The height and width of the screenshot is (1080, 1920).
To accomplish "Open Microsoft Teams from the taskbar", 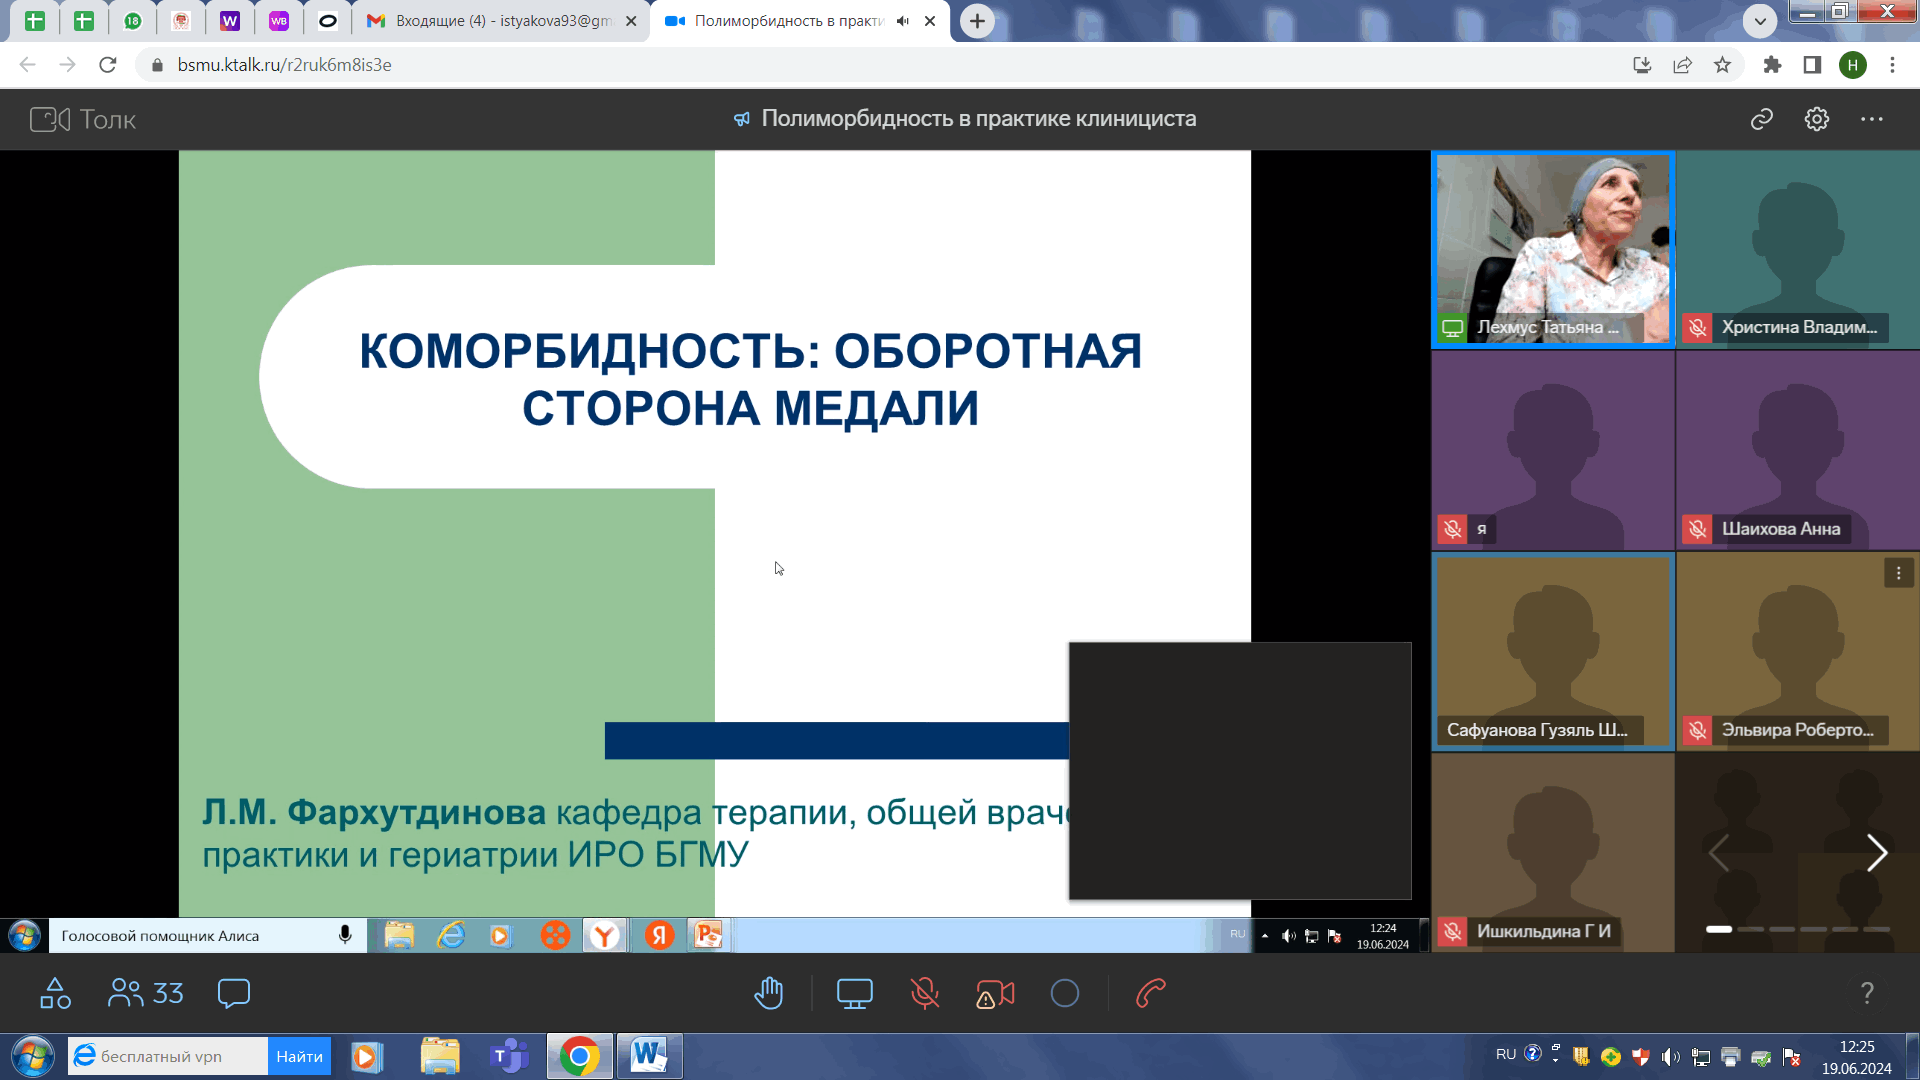I will pyautogui.click(x=509, y=1056).
